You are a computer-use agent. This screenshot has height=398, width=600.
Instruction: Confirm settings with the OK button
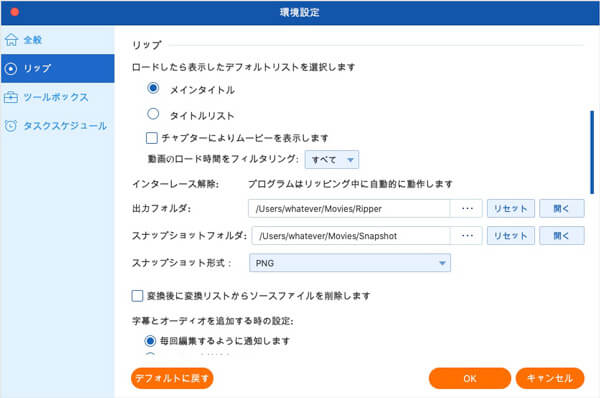click(x=470, y=378)
